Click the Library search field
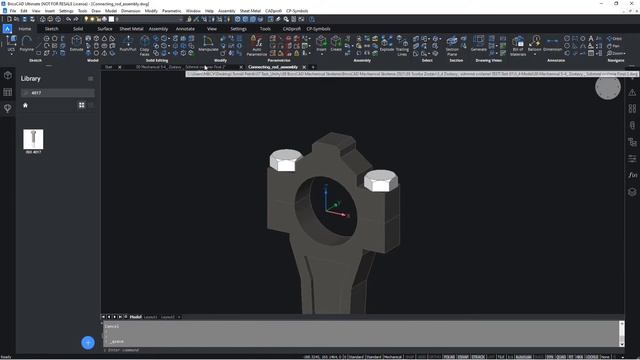Viewport: 640px width, 360px height. click(x=58, y=93)
